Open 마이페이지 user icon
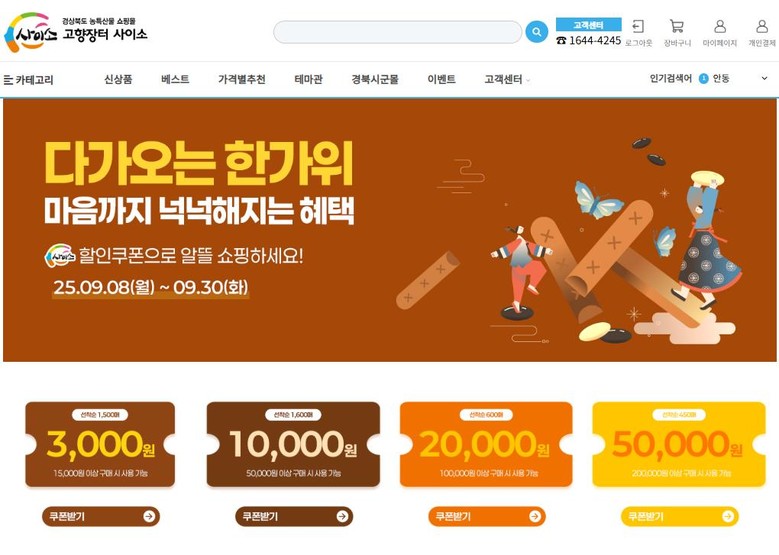779x555 pixels. [x=719, y=32]
